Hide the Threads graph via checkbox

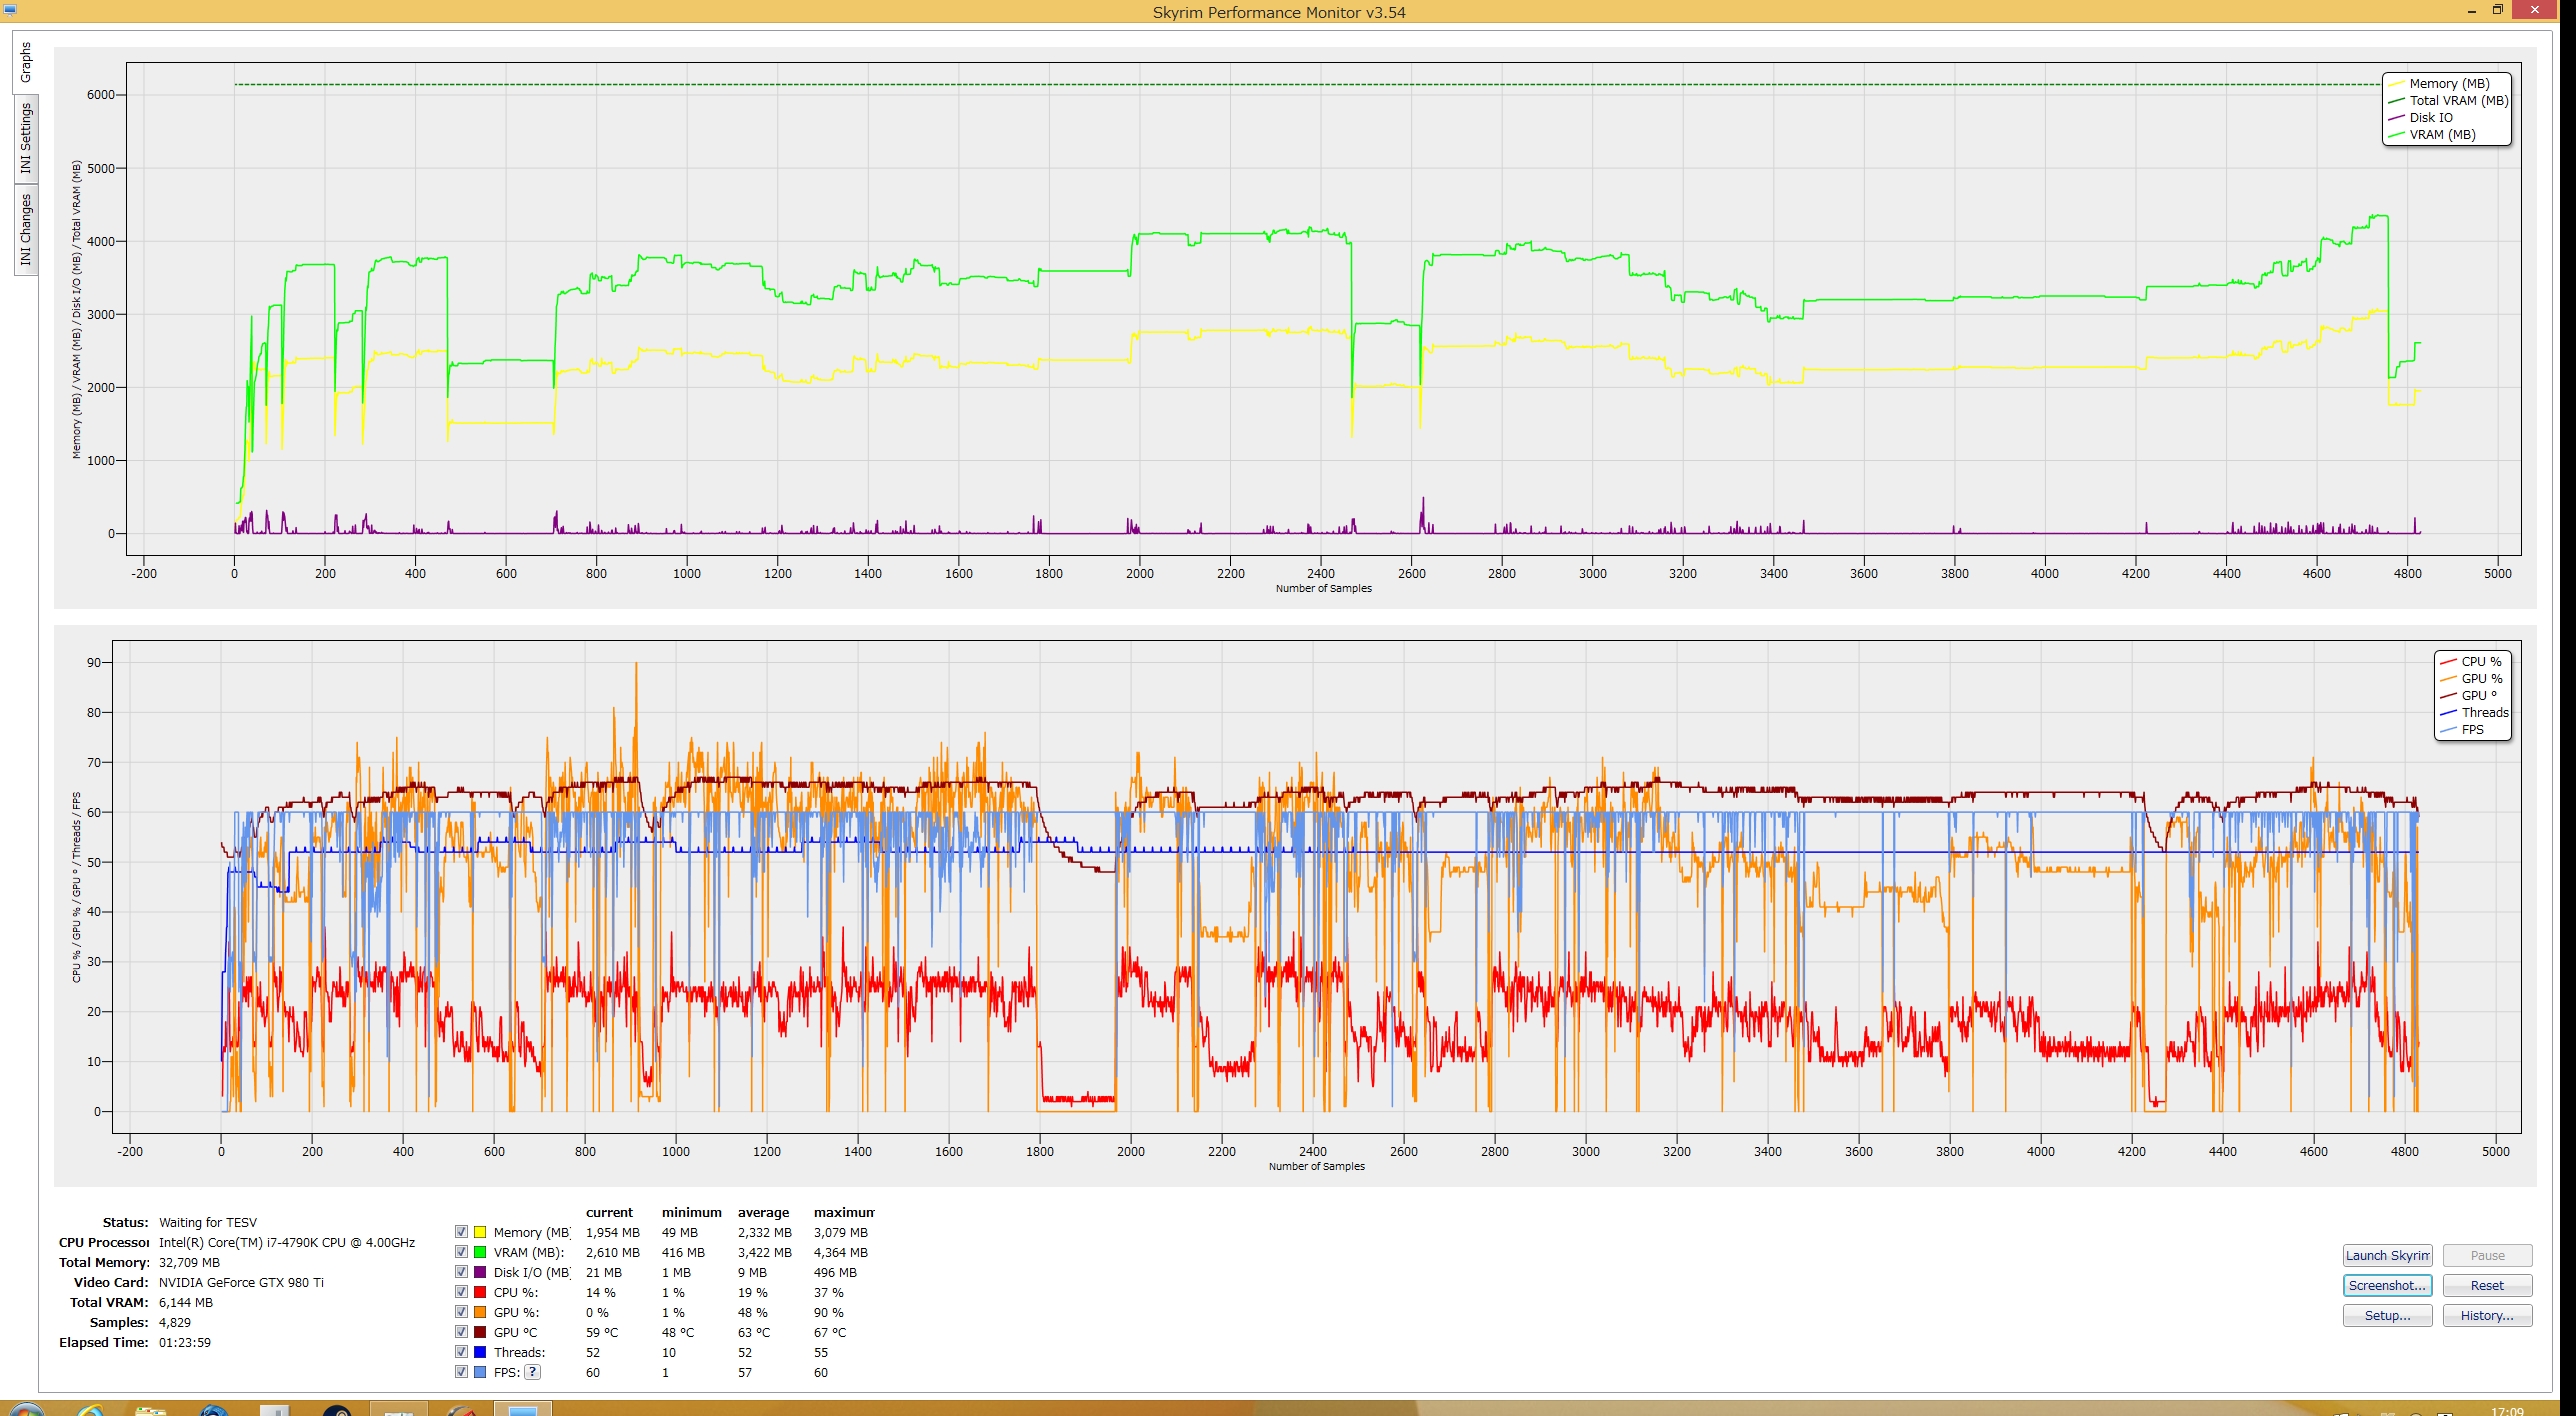click(x=461, y=1352)
